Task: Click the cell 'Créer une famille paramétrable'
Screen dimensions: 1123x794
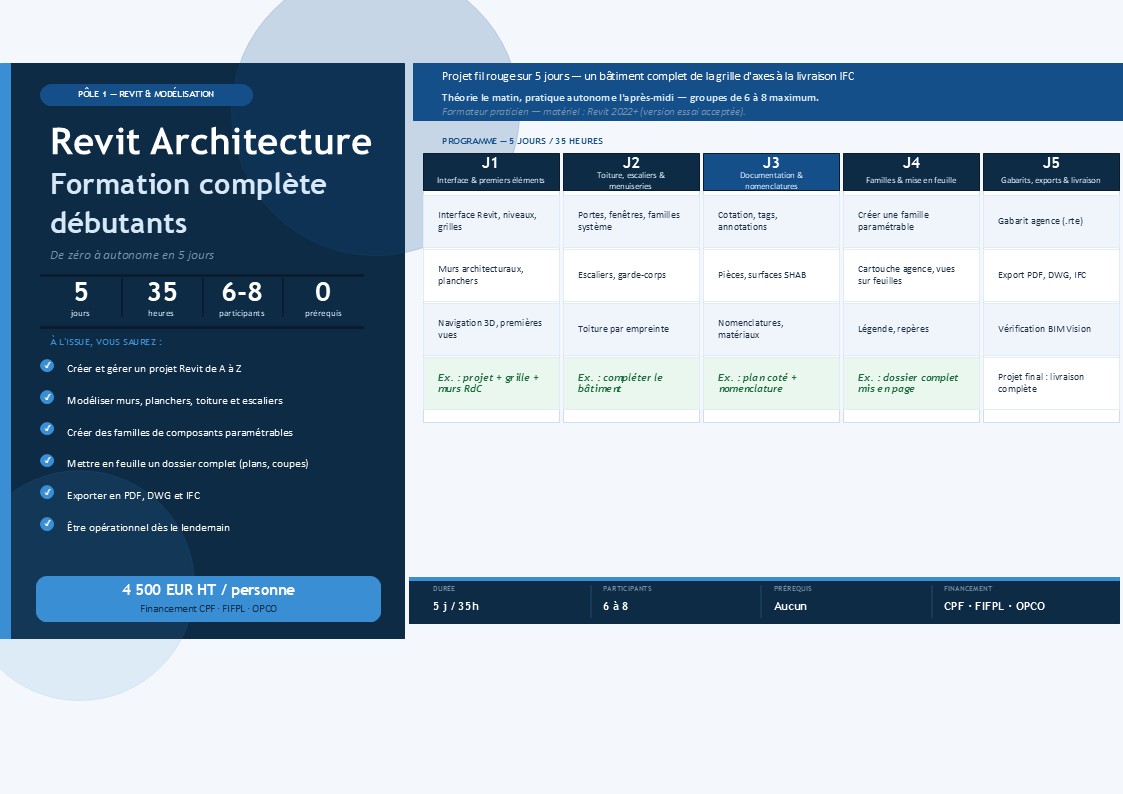Action: tap(911, 221)
